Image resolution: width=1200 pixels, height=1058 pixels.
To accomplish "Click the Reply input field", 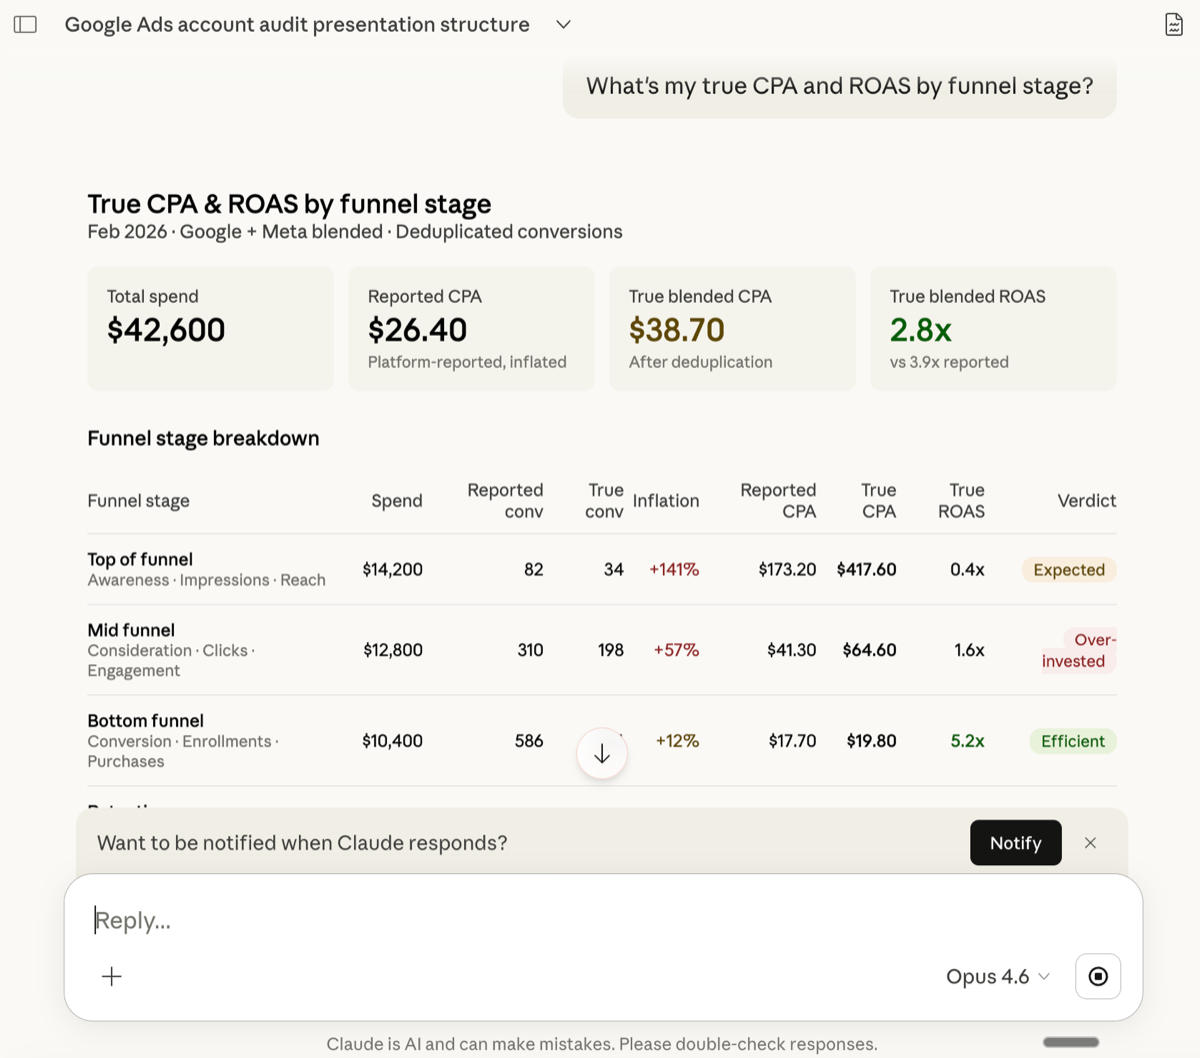I will 400,920.
